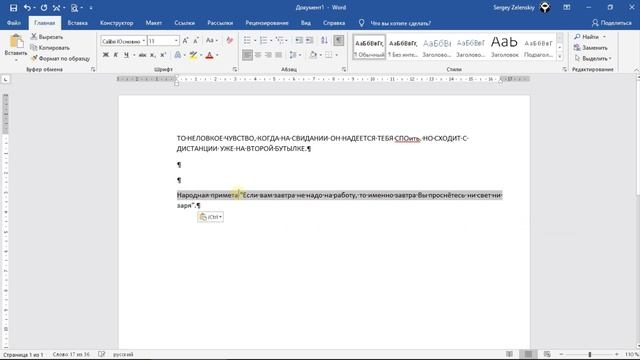640x360 pixels.
Task: Expand the styles gallery with the bottom arrow
Action: click(560, 57)
